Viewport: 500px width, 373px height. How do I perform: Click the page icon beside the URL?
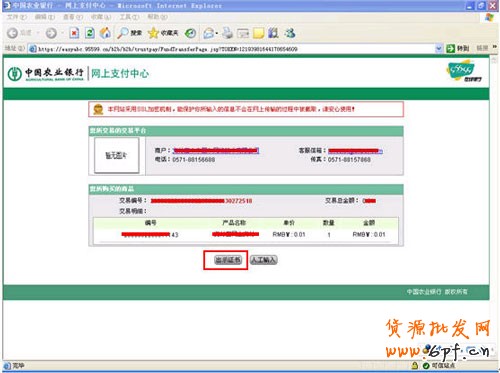(x=32, y=49)
